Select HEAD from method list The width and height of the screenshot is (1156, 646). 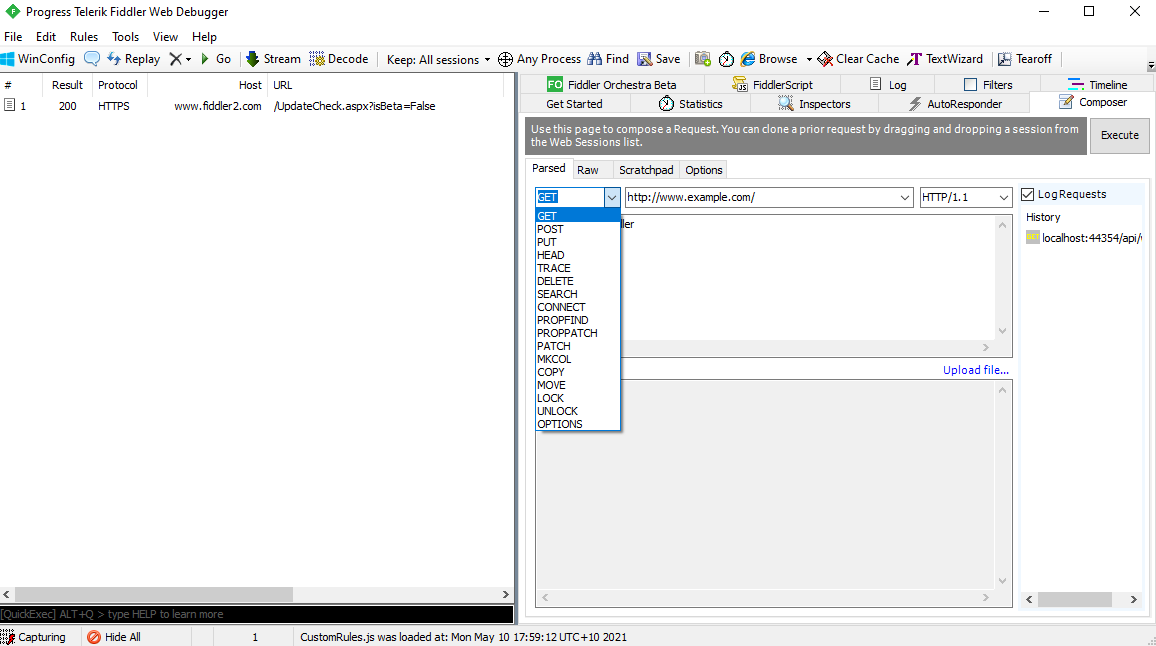click(x=577, y=255)
